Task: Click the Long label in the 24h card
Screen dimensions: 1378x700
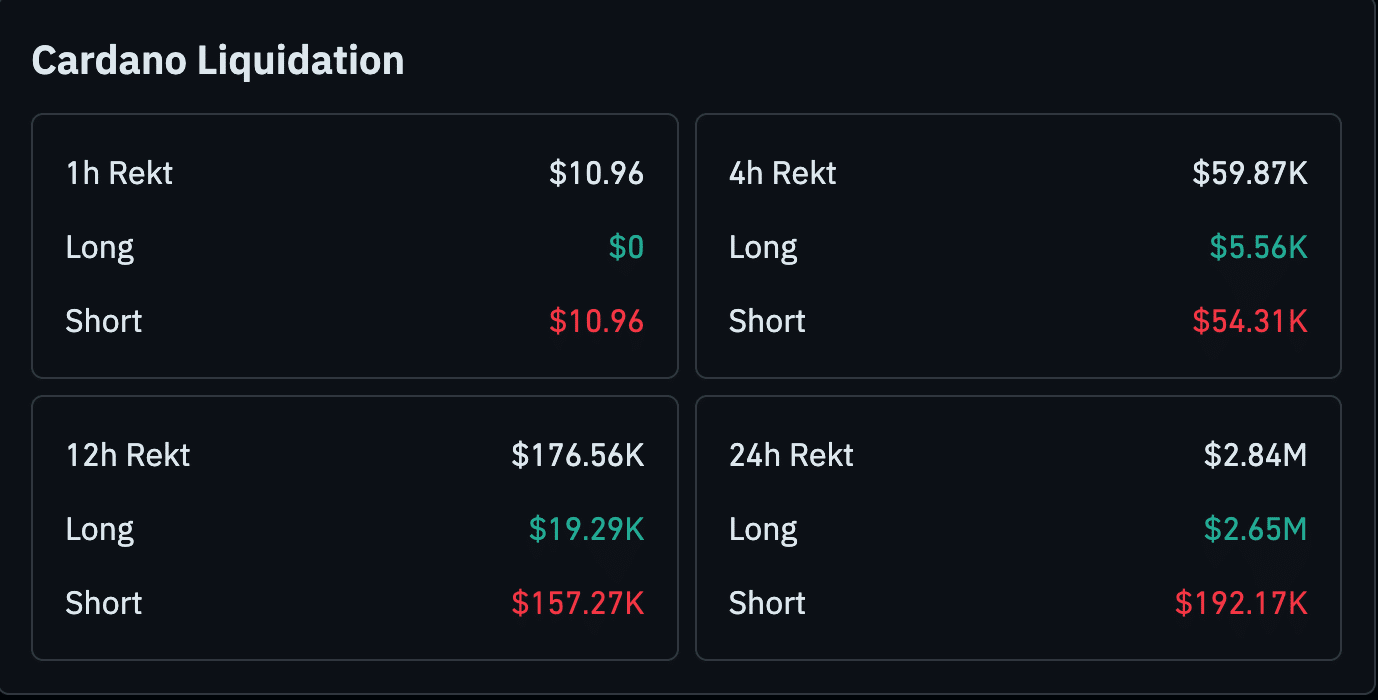Action: (x=763, y=529)
